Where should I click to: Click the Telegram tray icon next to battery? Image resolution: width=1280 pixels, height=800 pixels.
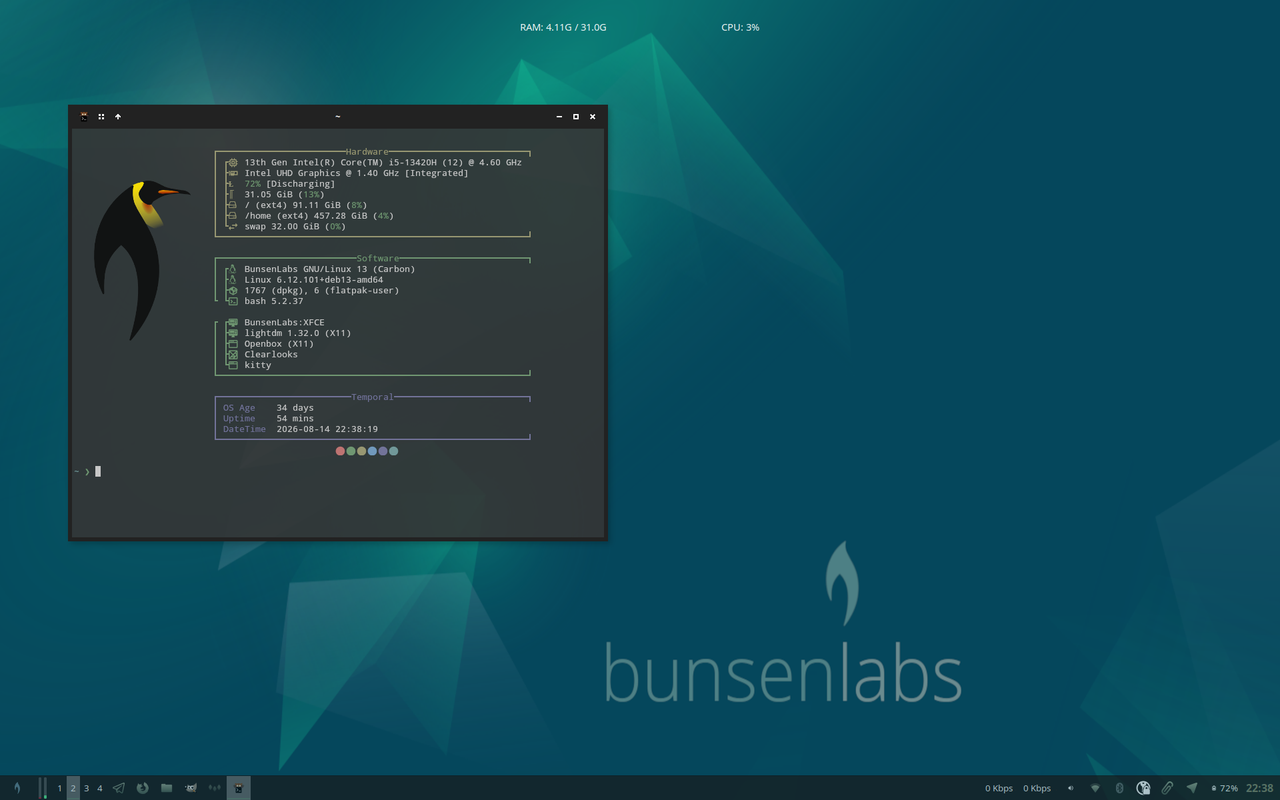coord(1192,788)
